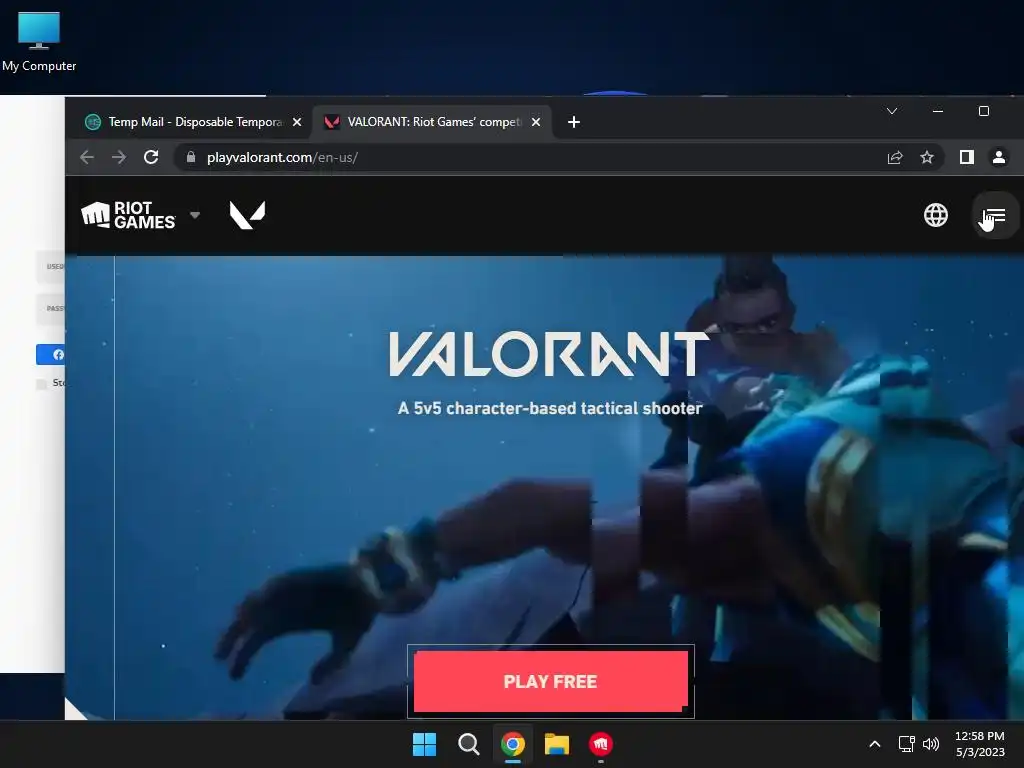Show hidden system tray icons

[875, 744]
